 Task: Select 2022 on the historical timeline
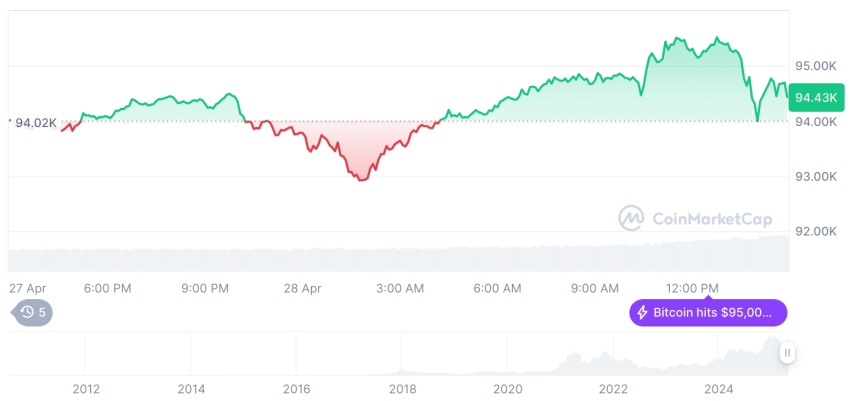coord(613,388)
